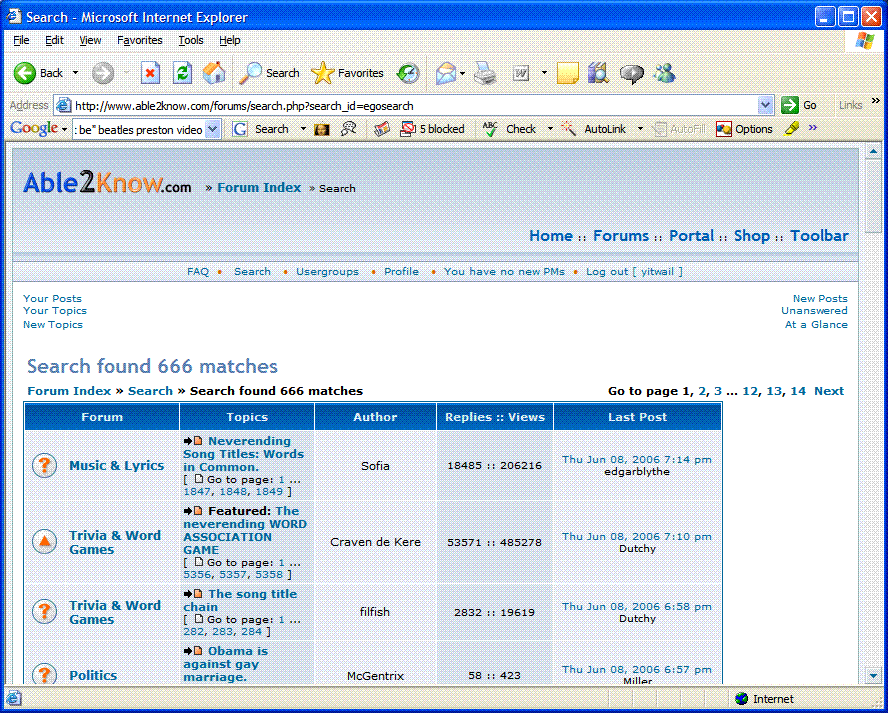
Task: Click the Google toolbar logo
Action: tap(34, 129)
